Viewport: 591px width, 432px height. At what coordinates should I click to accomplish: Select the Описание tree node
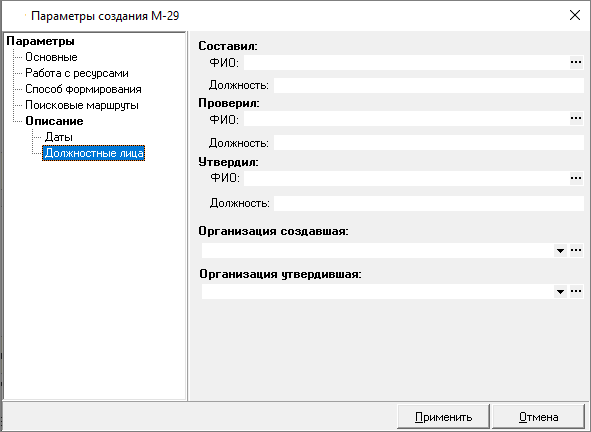point(54,121)
